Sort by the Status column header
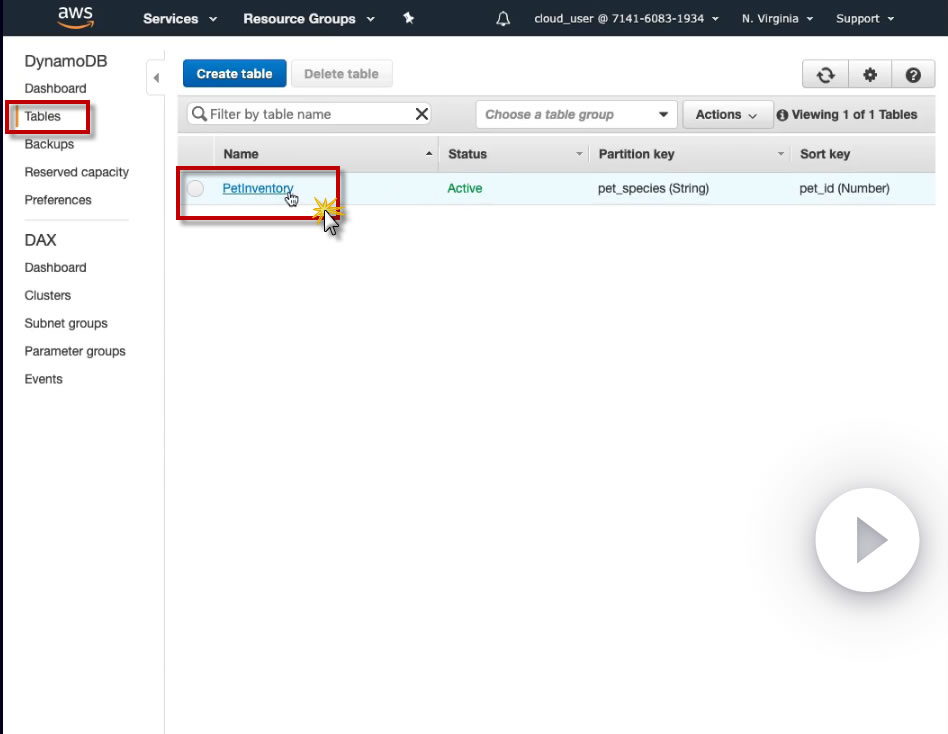Screen dimensions: 948x734 coord(514,154)
